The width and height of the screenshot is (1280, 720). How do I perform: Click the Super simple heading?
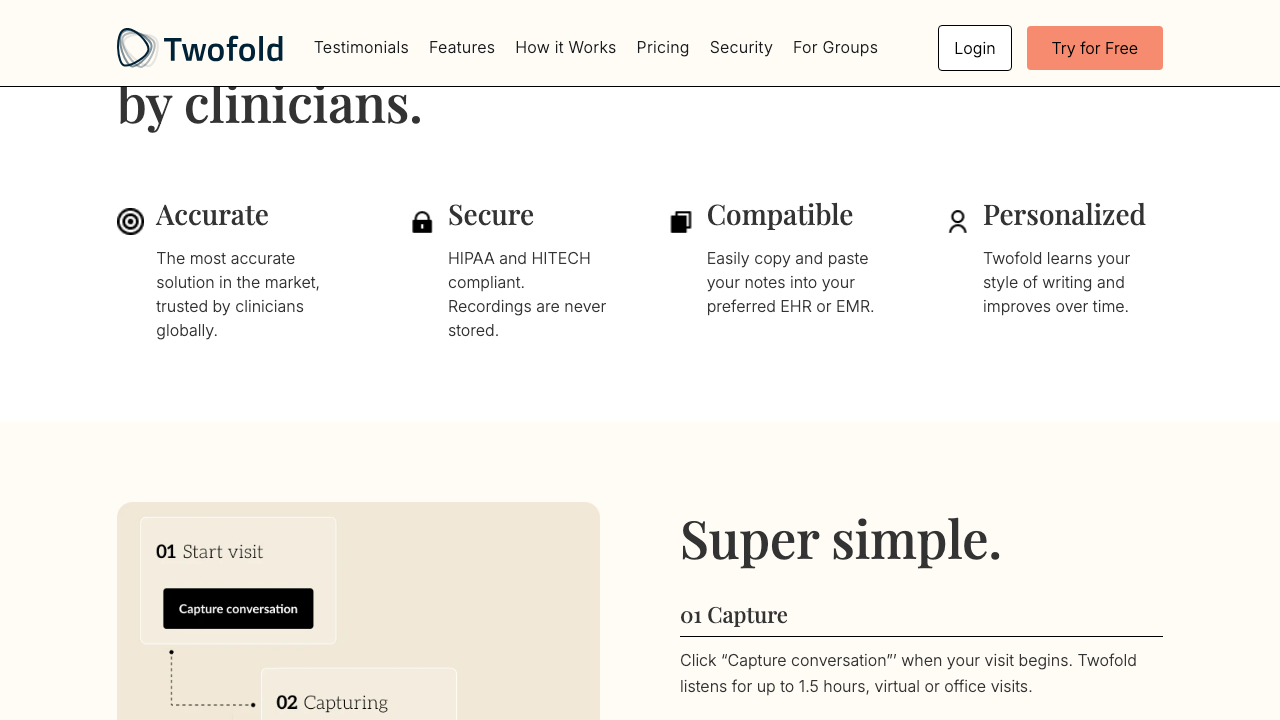click(840, 539)
